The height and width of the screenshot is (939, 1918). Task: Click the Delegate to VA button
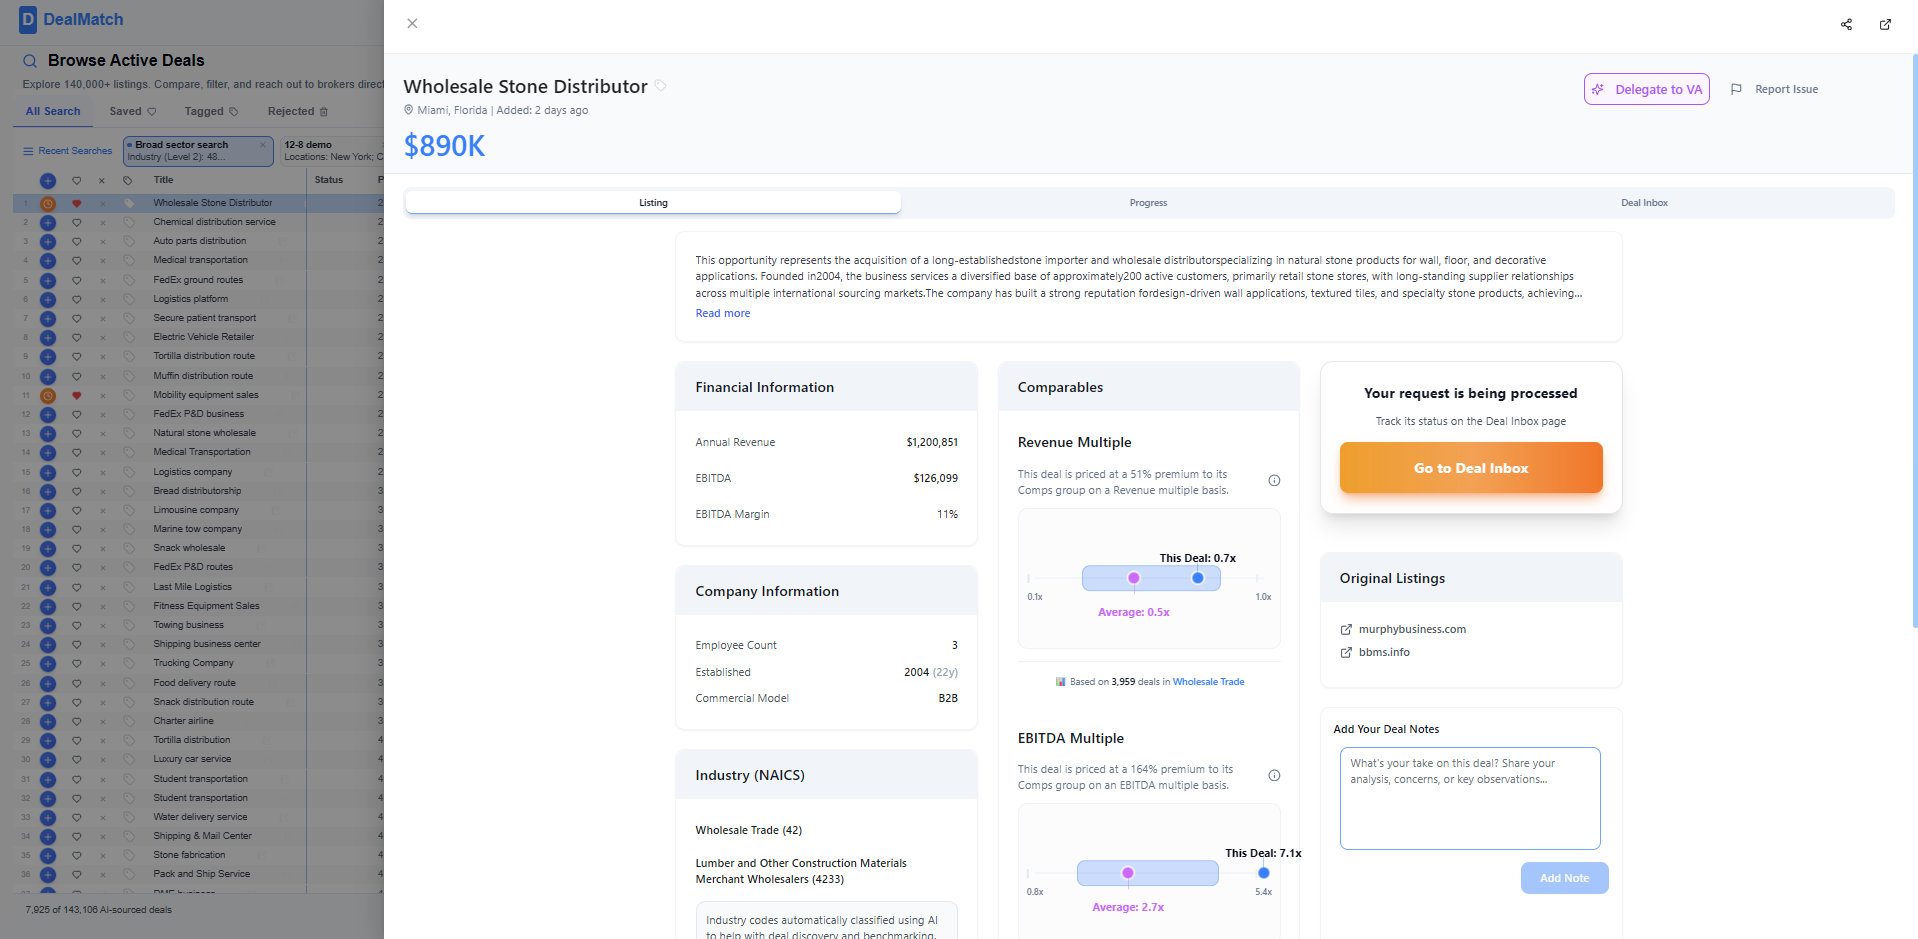pos(1646,89)
